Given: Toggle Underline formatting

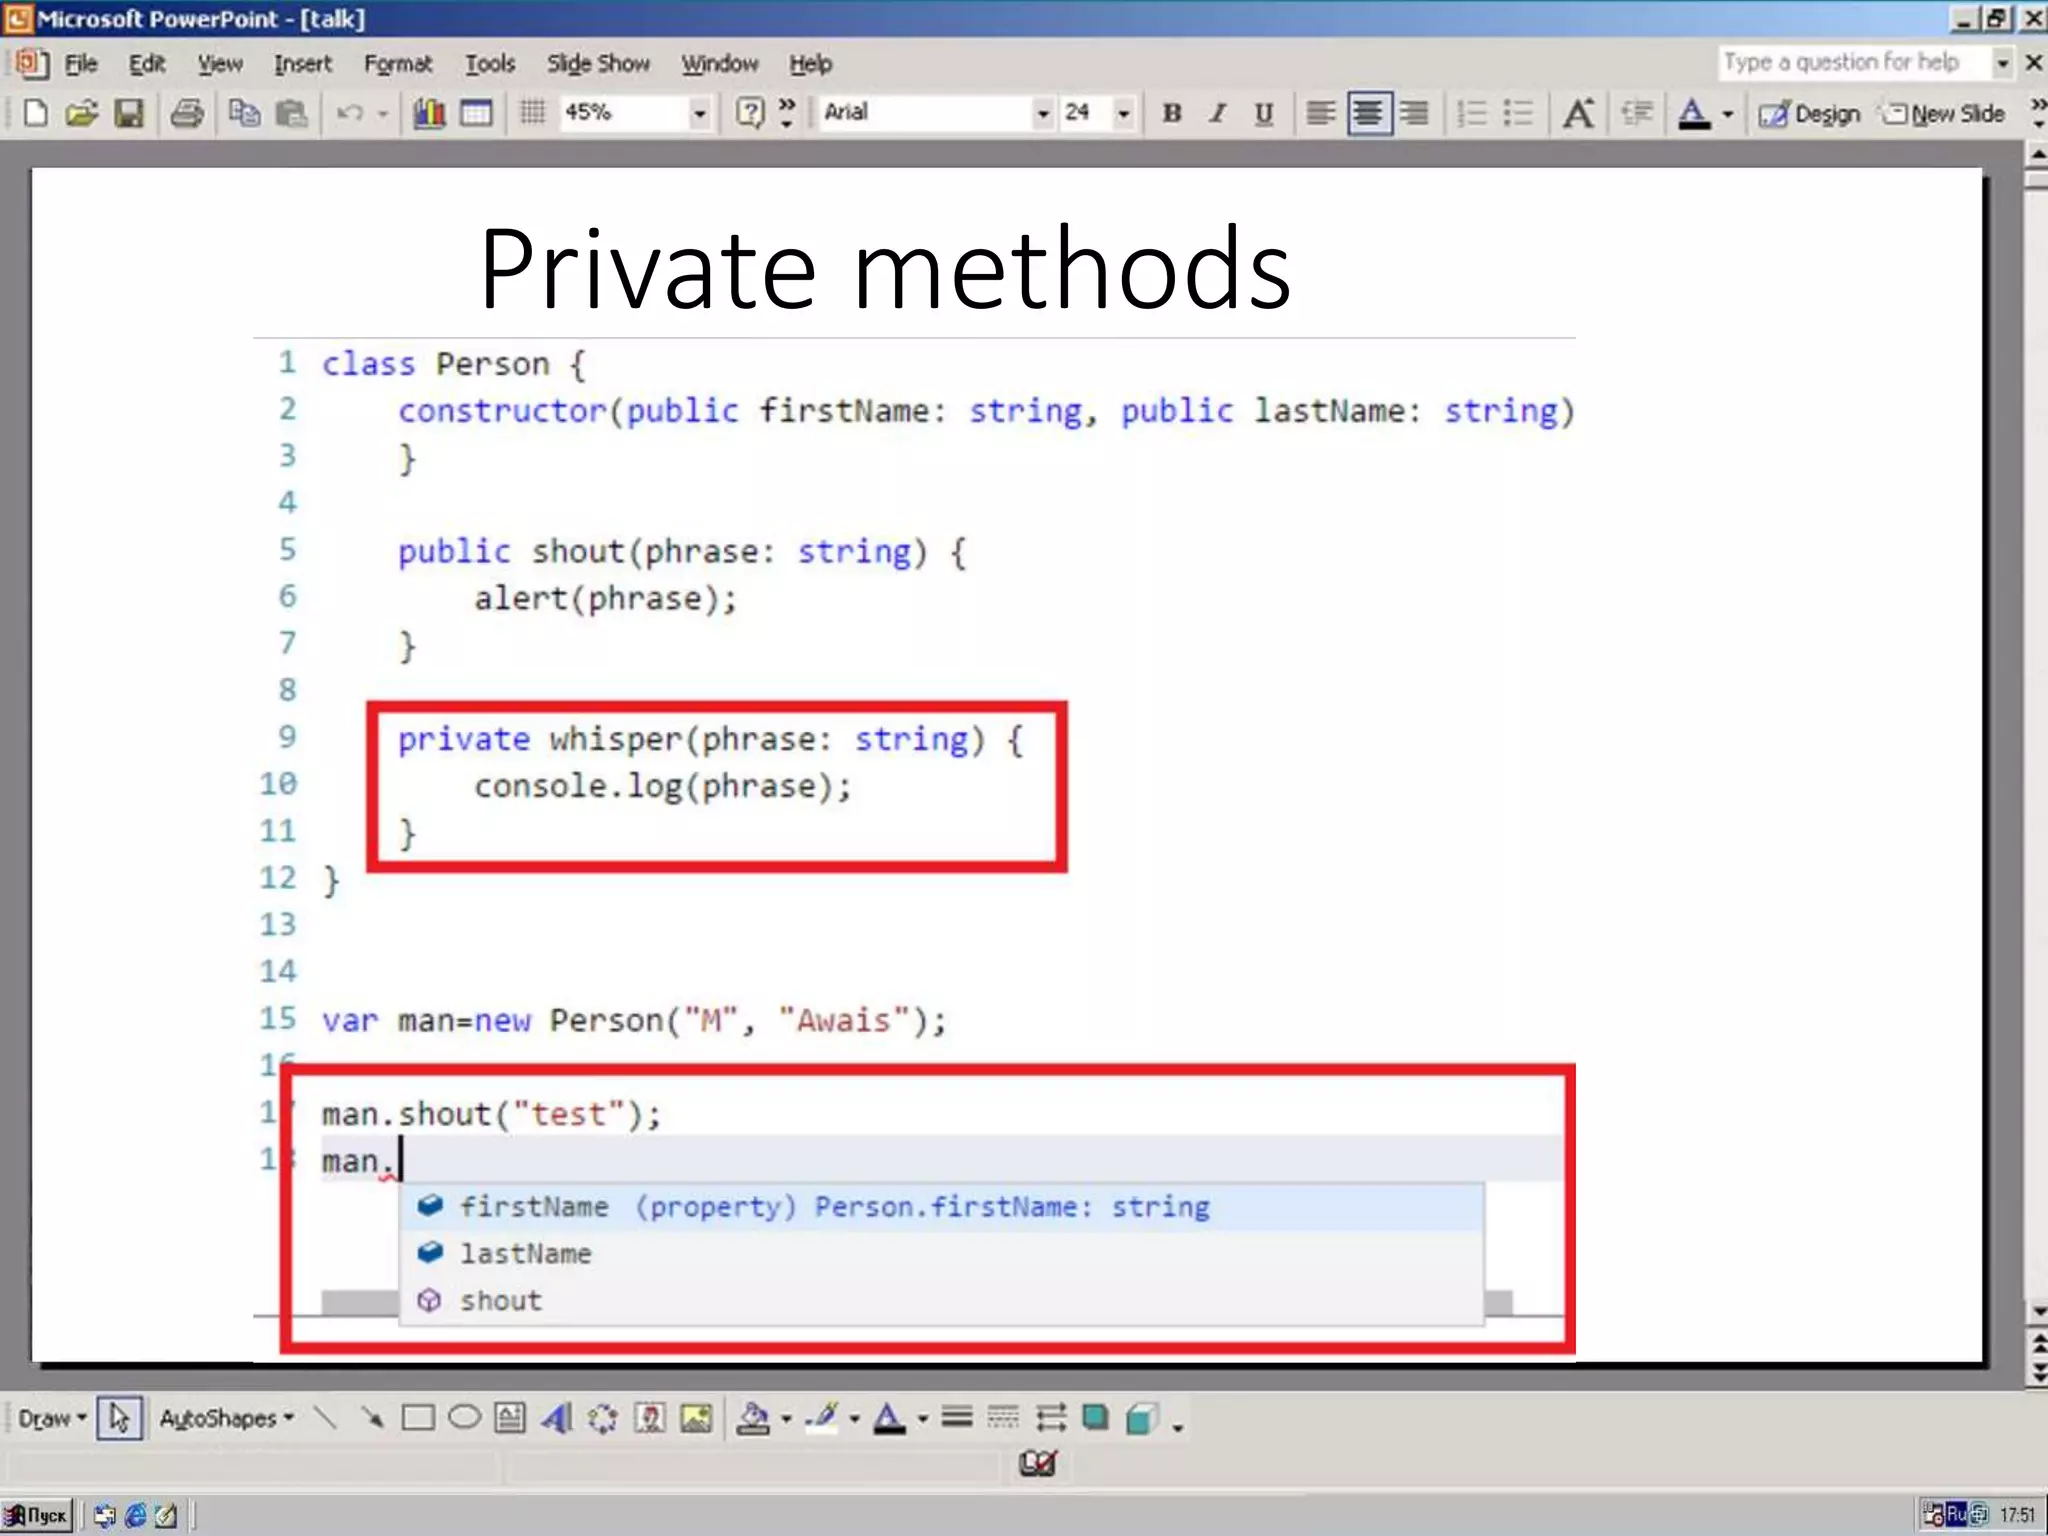Looking at the screenshot, I should pyautogui.click(x=1265, y=113).
